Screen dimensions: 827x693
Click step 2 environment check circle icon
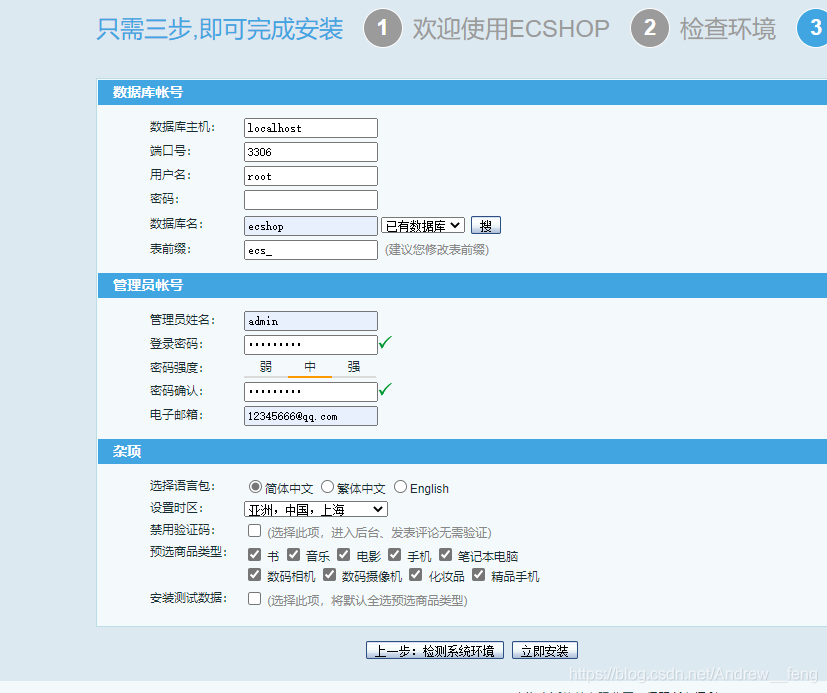pyautogui.click(x=650, y=28)
